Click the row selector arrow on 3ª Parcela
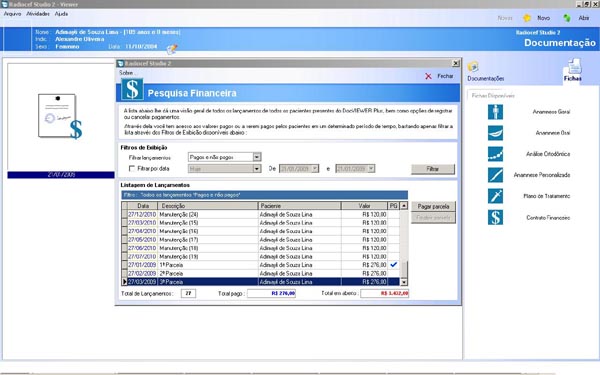This screenshot has width=600, height=375. [x=124, y=282]
